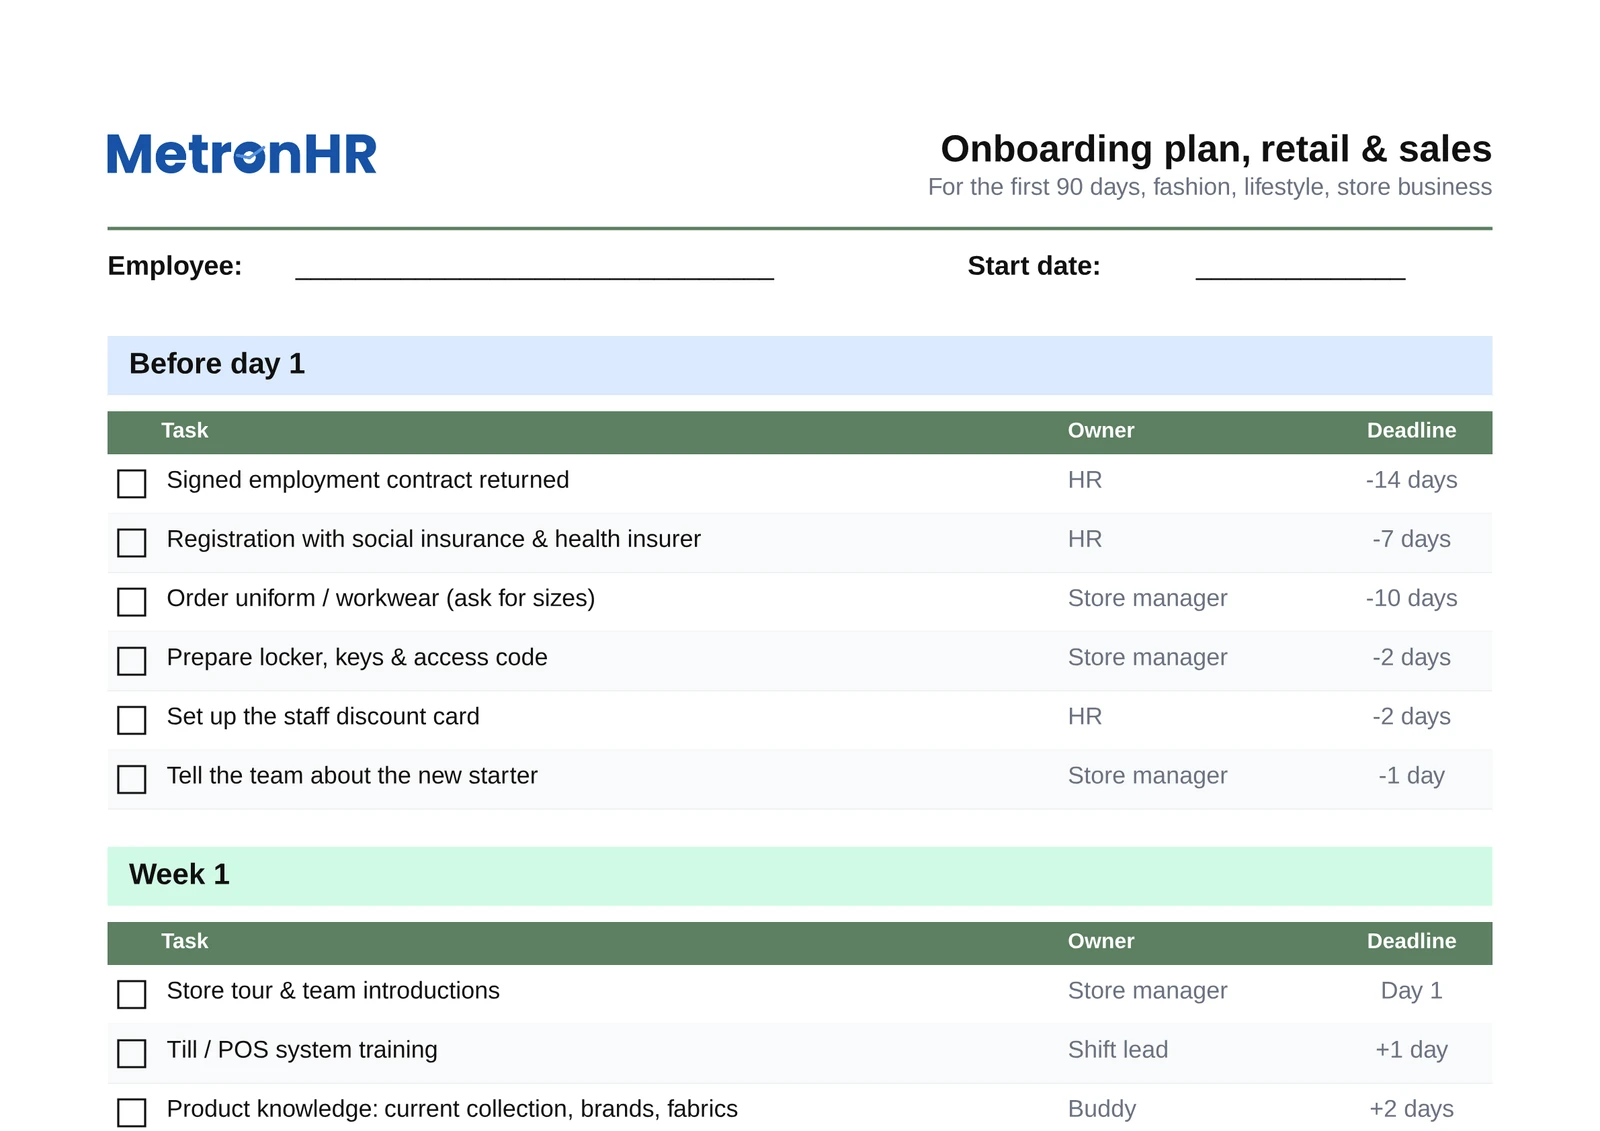Click 'Owner' header in Week 1 table
Screen dimensions: 1600x1131
point(1101,942)
